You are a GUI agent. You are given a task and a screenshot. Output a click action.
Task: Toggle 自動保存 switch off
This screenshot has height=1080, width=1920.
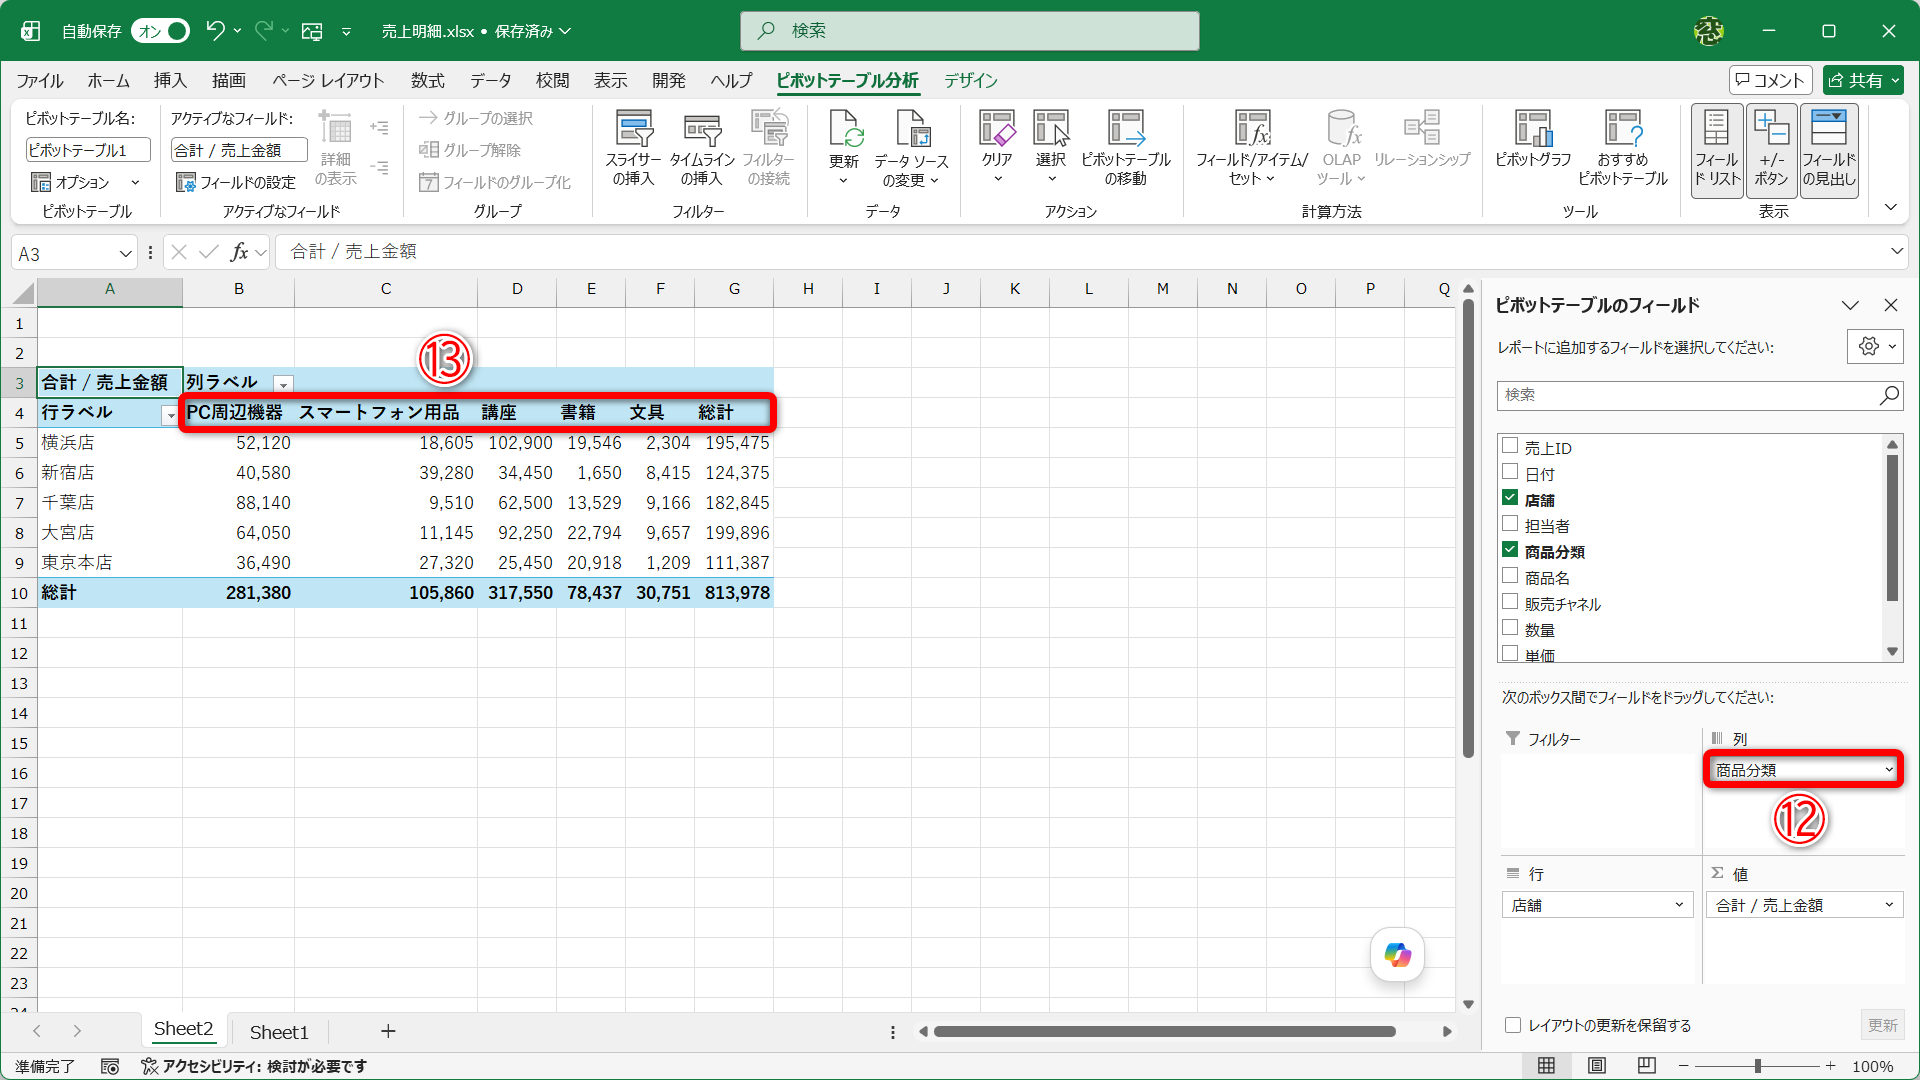(x=160, y=31)
